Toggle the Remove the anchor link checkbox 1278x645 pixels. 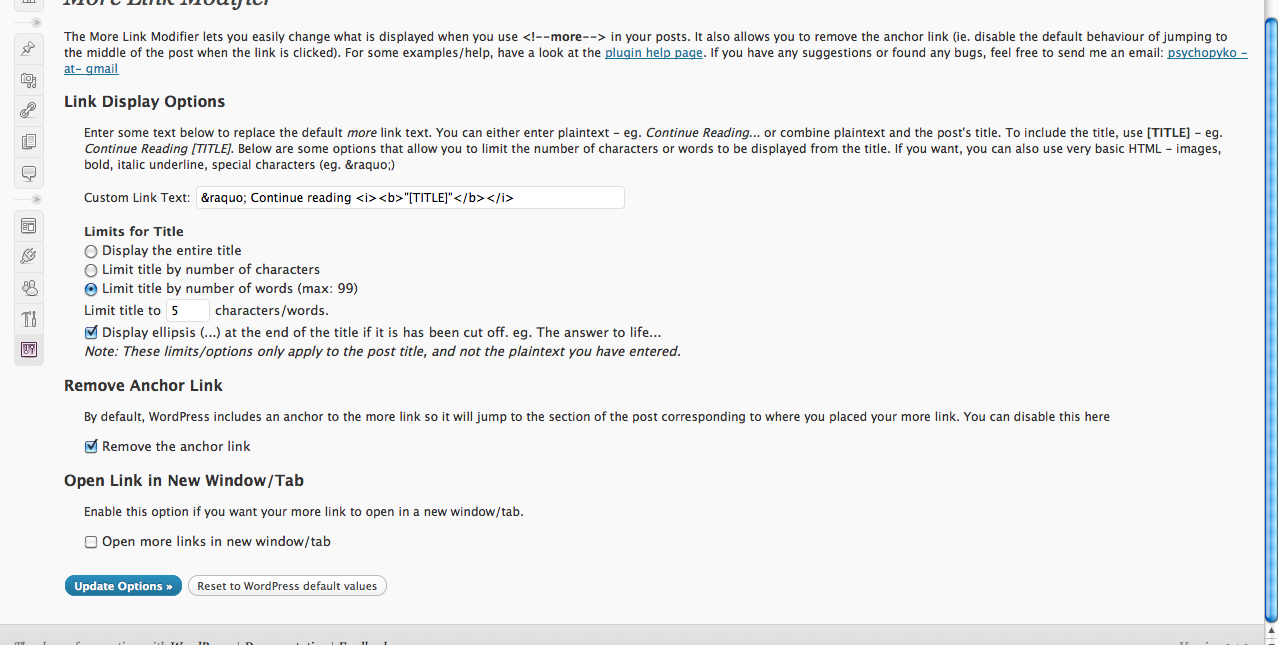pyautogui.click(x=91, y=446)
